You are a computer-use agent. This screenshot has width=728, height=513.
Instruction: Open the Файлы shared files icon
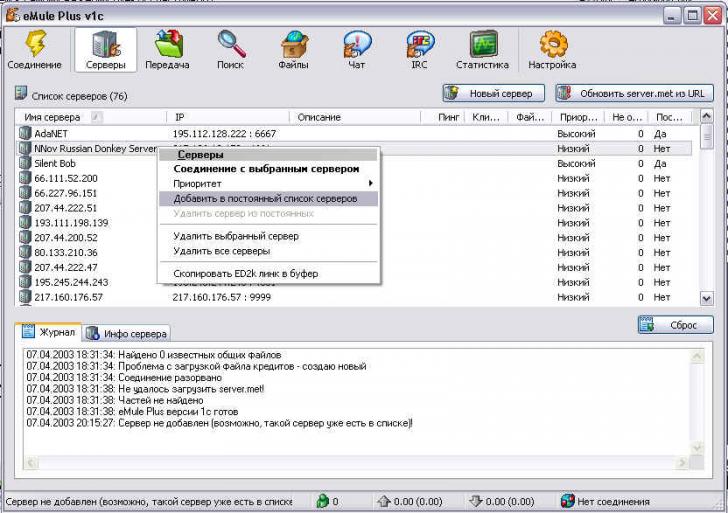tap(293, 46)
